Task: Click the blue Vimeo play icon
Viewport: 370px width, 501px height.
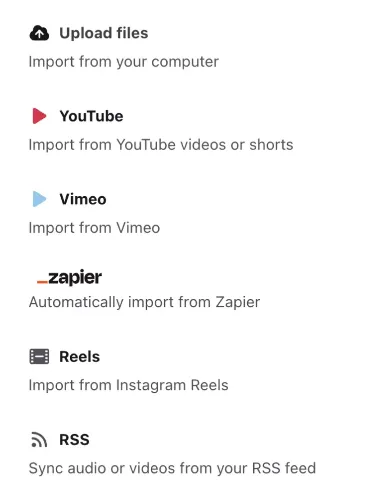Action: (x=39, y=199)
